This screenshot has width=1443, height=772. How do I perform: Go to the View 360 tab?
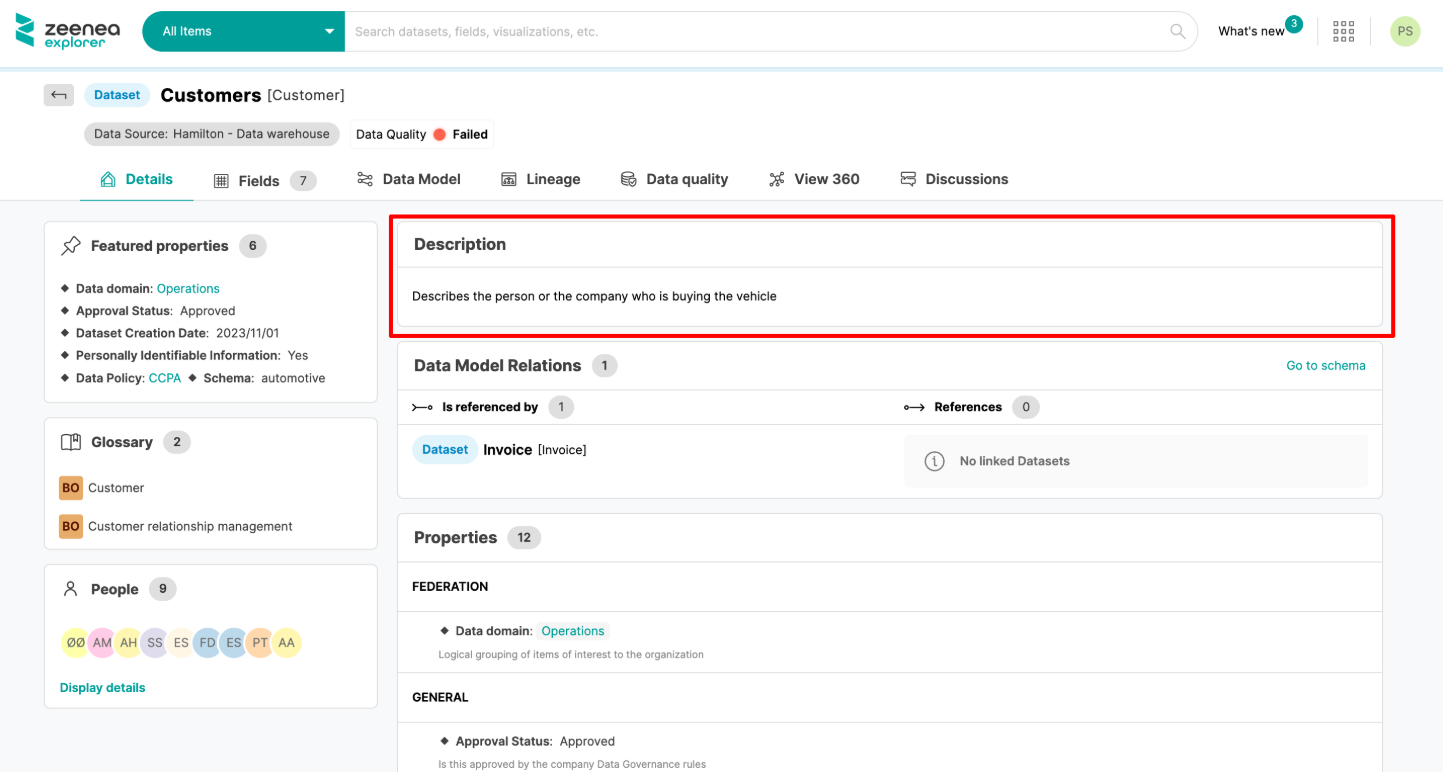point(814,179)
